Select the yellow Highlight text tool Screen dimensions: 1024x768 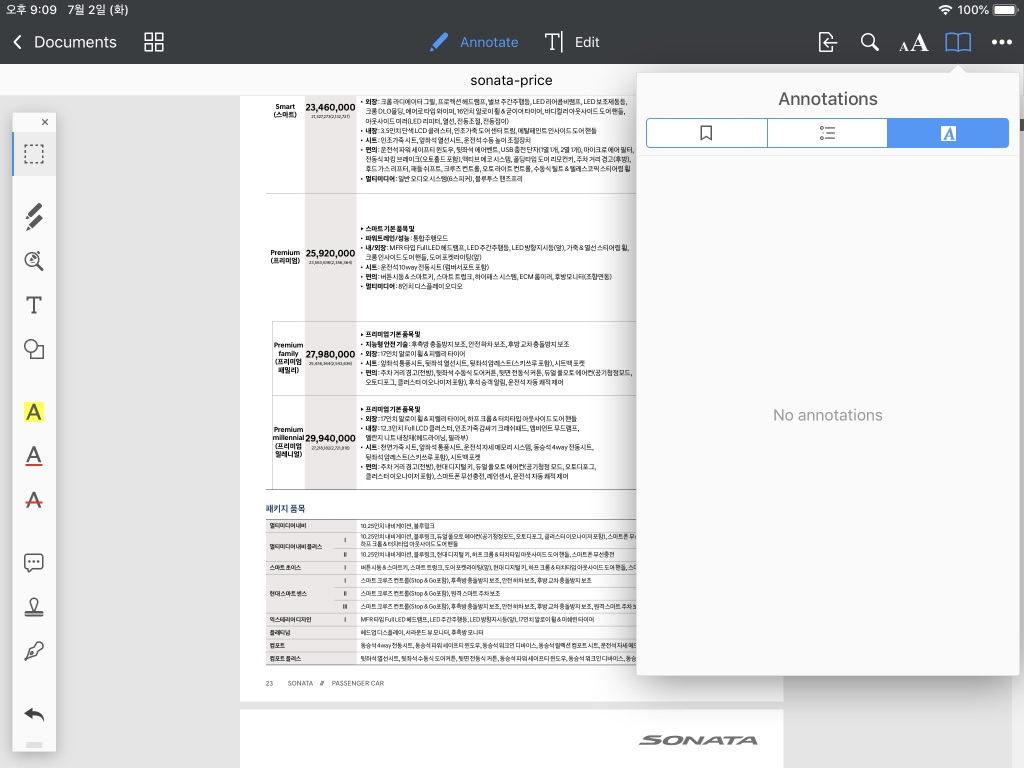pos(34,413)
